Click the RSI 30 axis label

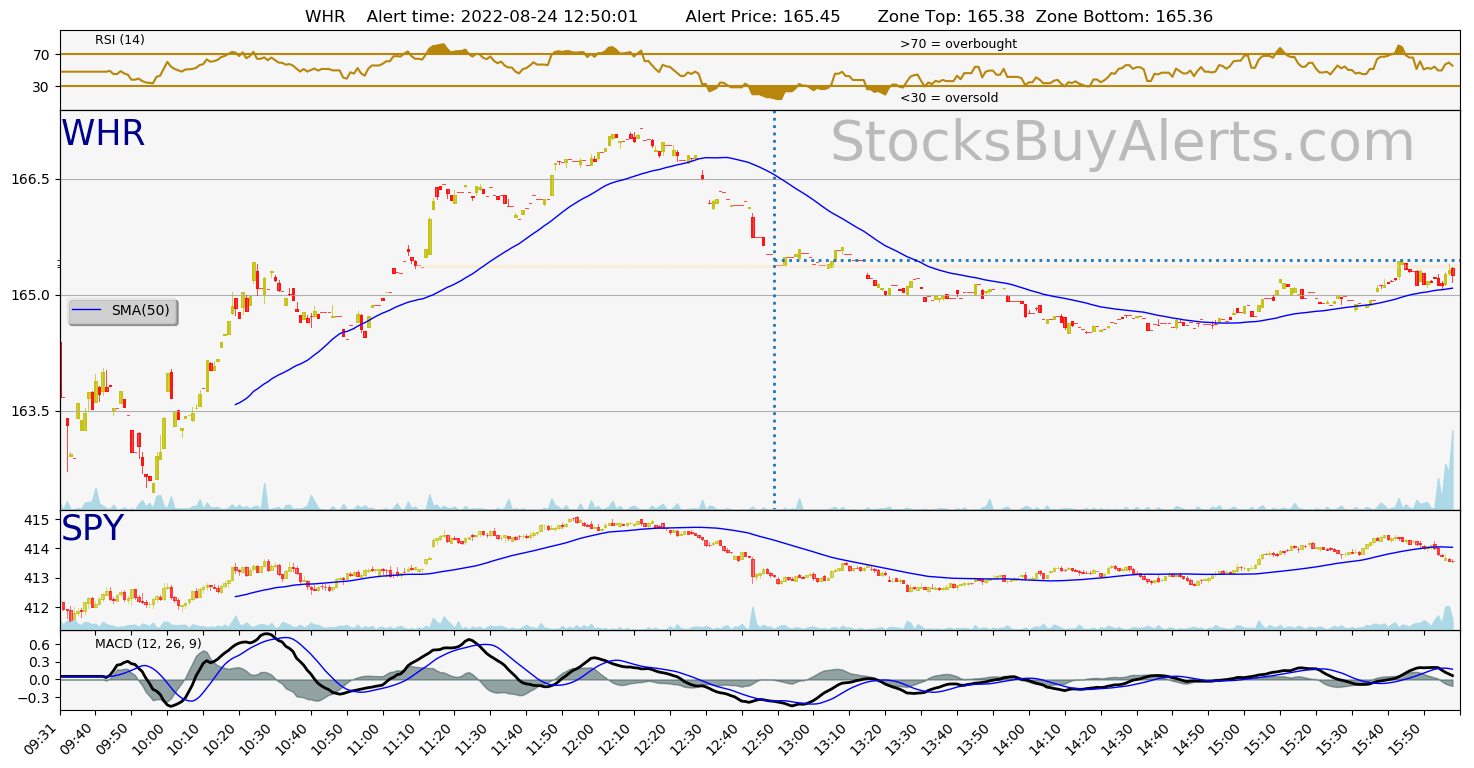click(41, 86)
